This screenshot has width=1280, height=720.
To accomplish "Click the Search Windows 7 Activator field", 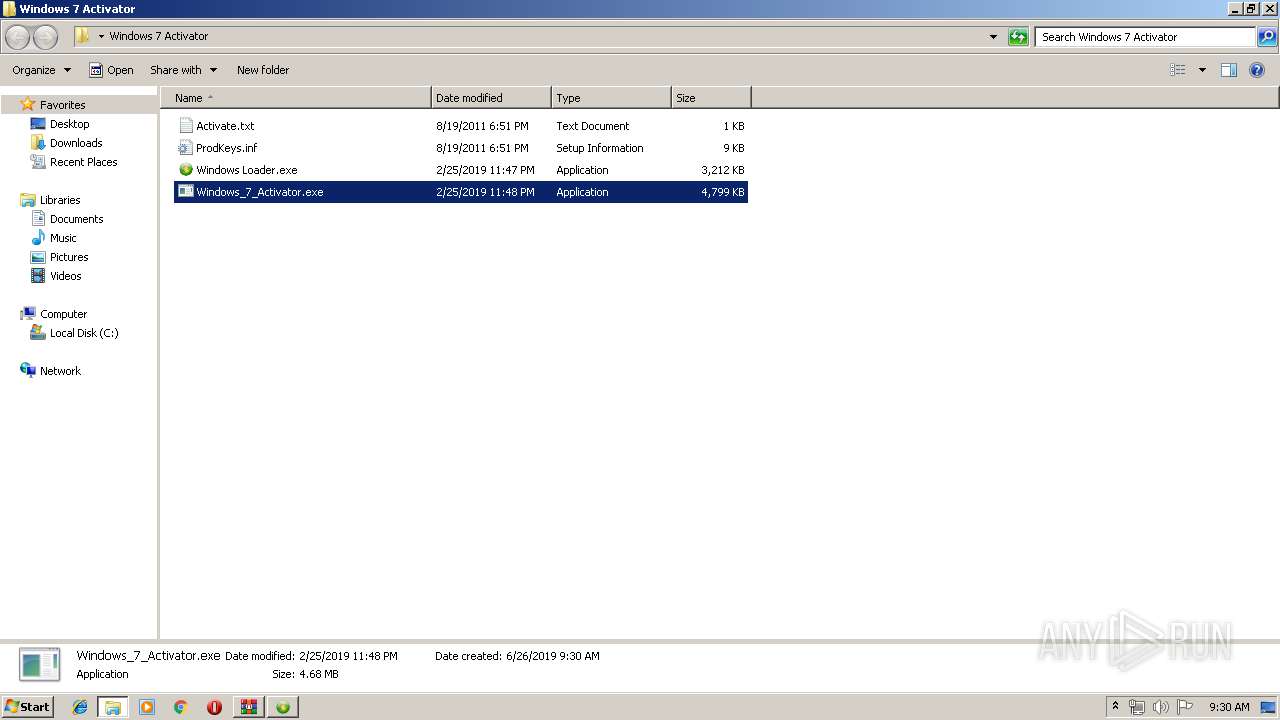I will tap(1145, 37).
